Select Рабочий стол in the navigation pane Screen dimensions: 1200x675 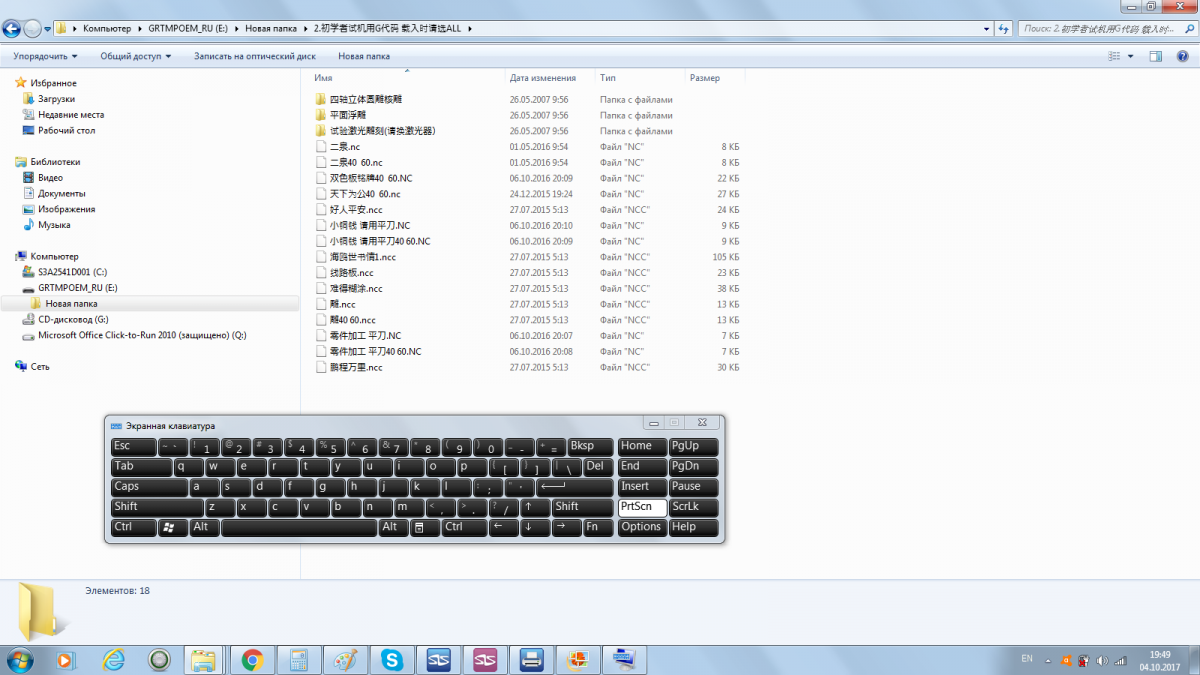coord(67,130)
